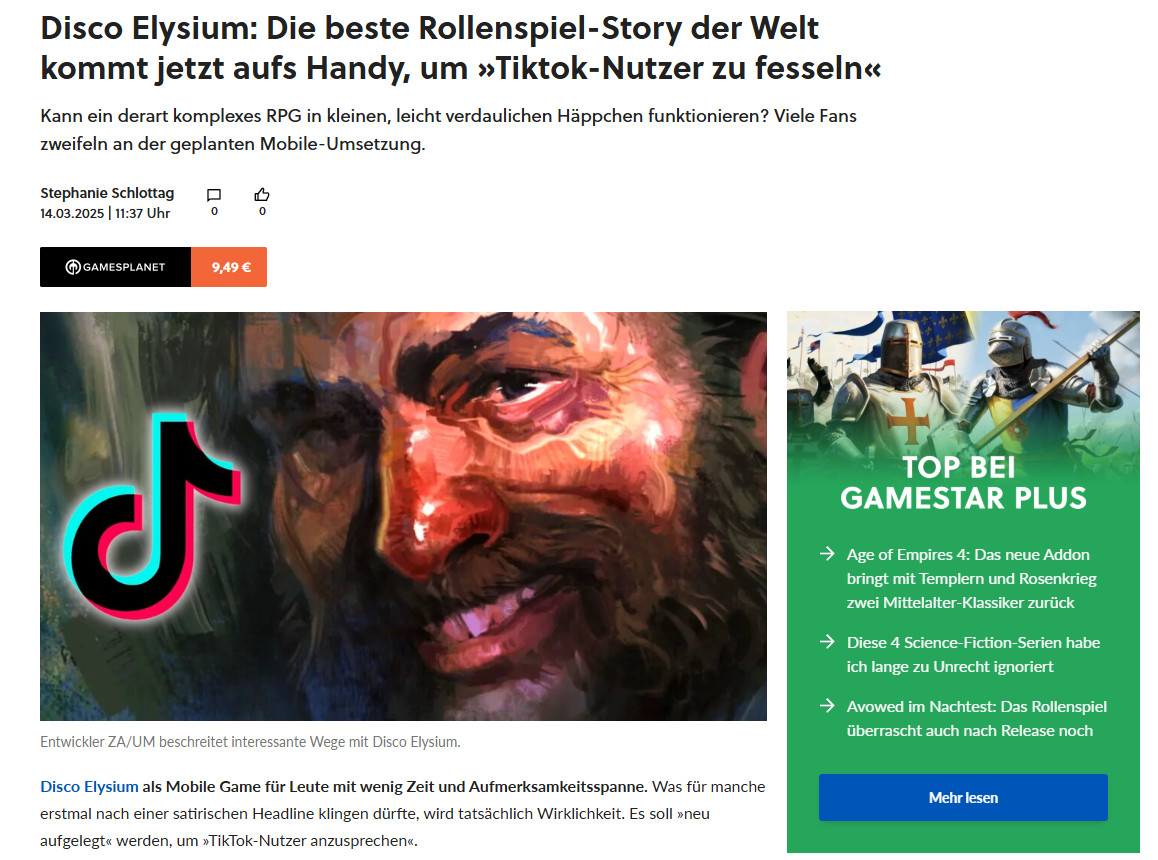Viewport: 1158px width, 860px height.
Task: Click the comment count number
Action: pyautogui.click(x=214, y=211)
